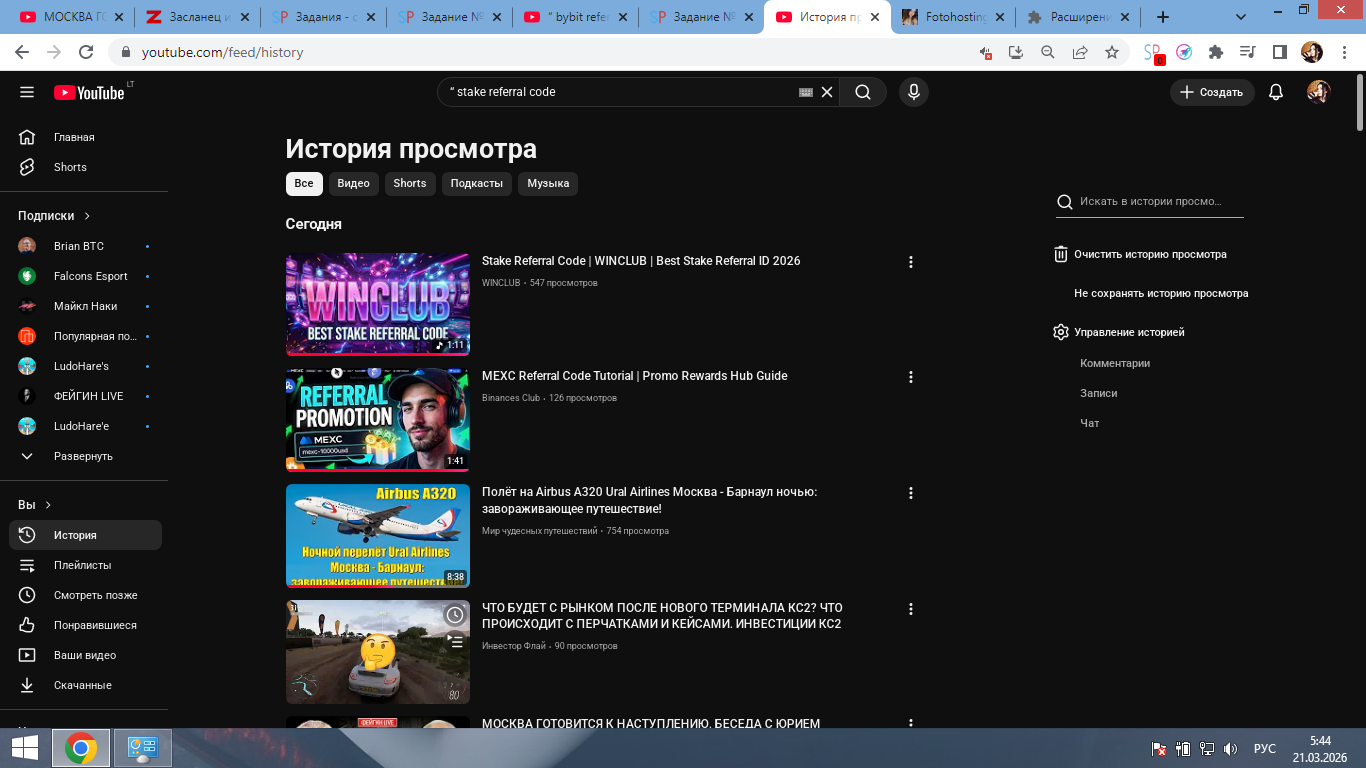
Task: Open the Windows Start menu
Action: (x=25, y=747)
